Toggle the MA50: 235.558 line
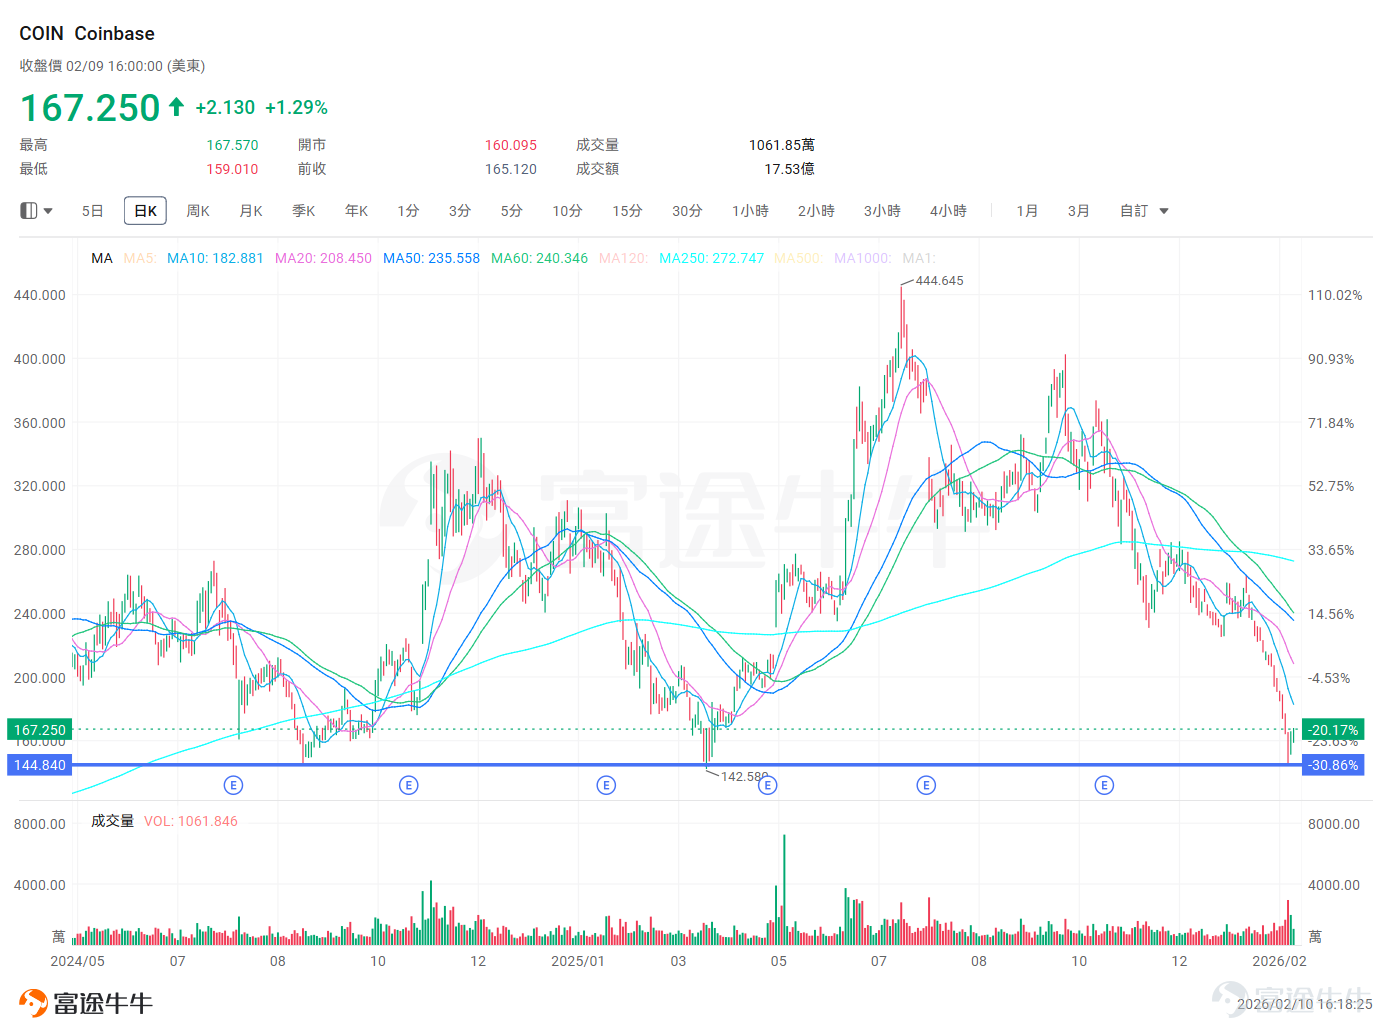Image resolution: width=1392 pixels, height=1036 pixels. click(x=431, y=258)
